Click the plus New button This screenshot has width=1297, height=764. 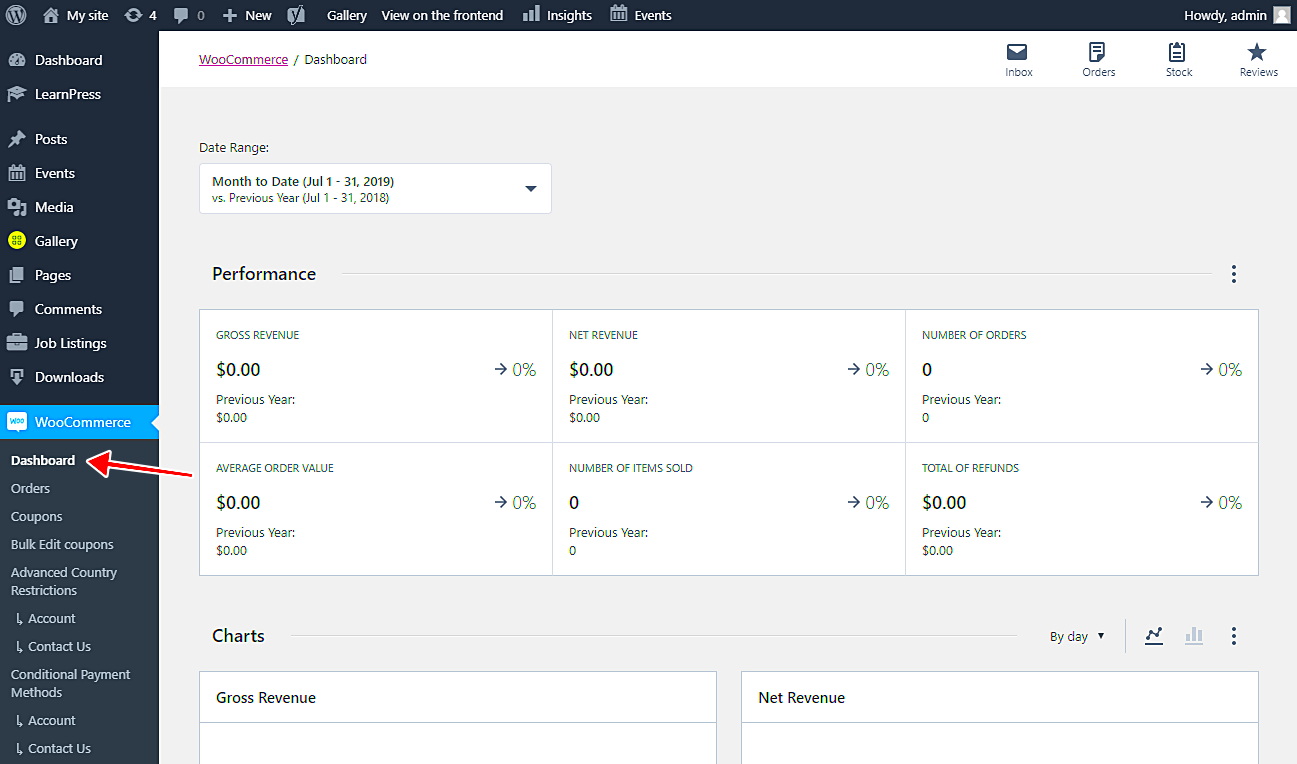point(247,15)
